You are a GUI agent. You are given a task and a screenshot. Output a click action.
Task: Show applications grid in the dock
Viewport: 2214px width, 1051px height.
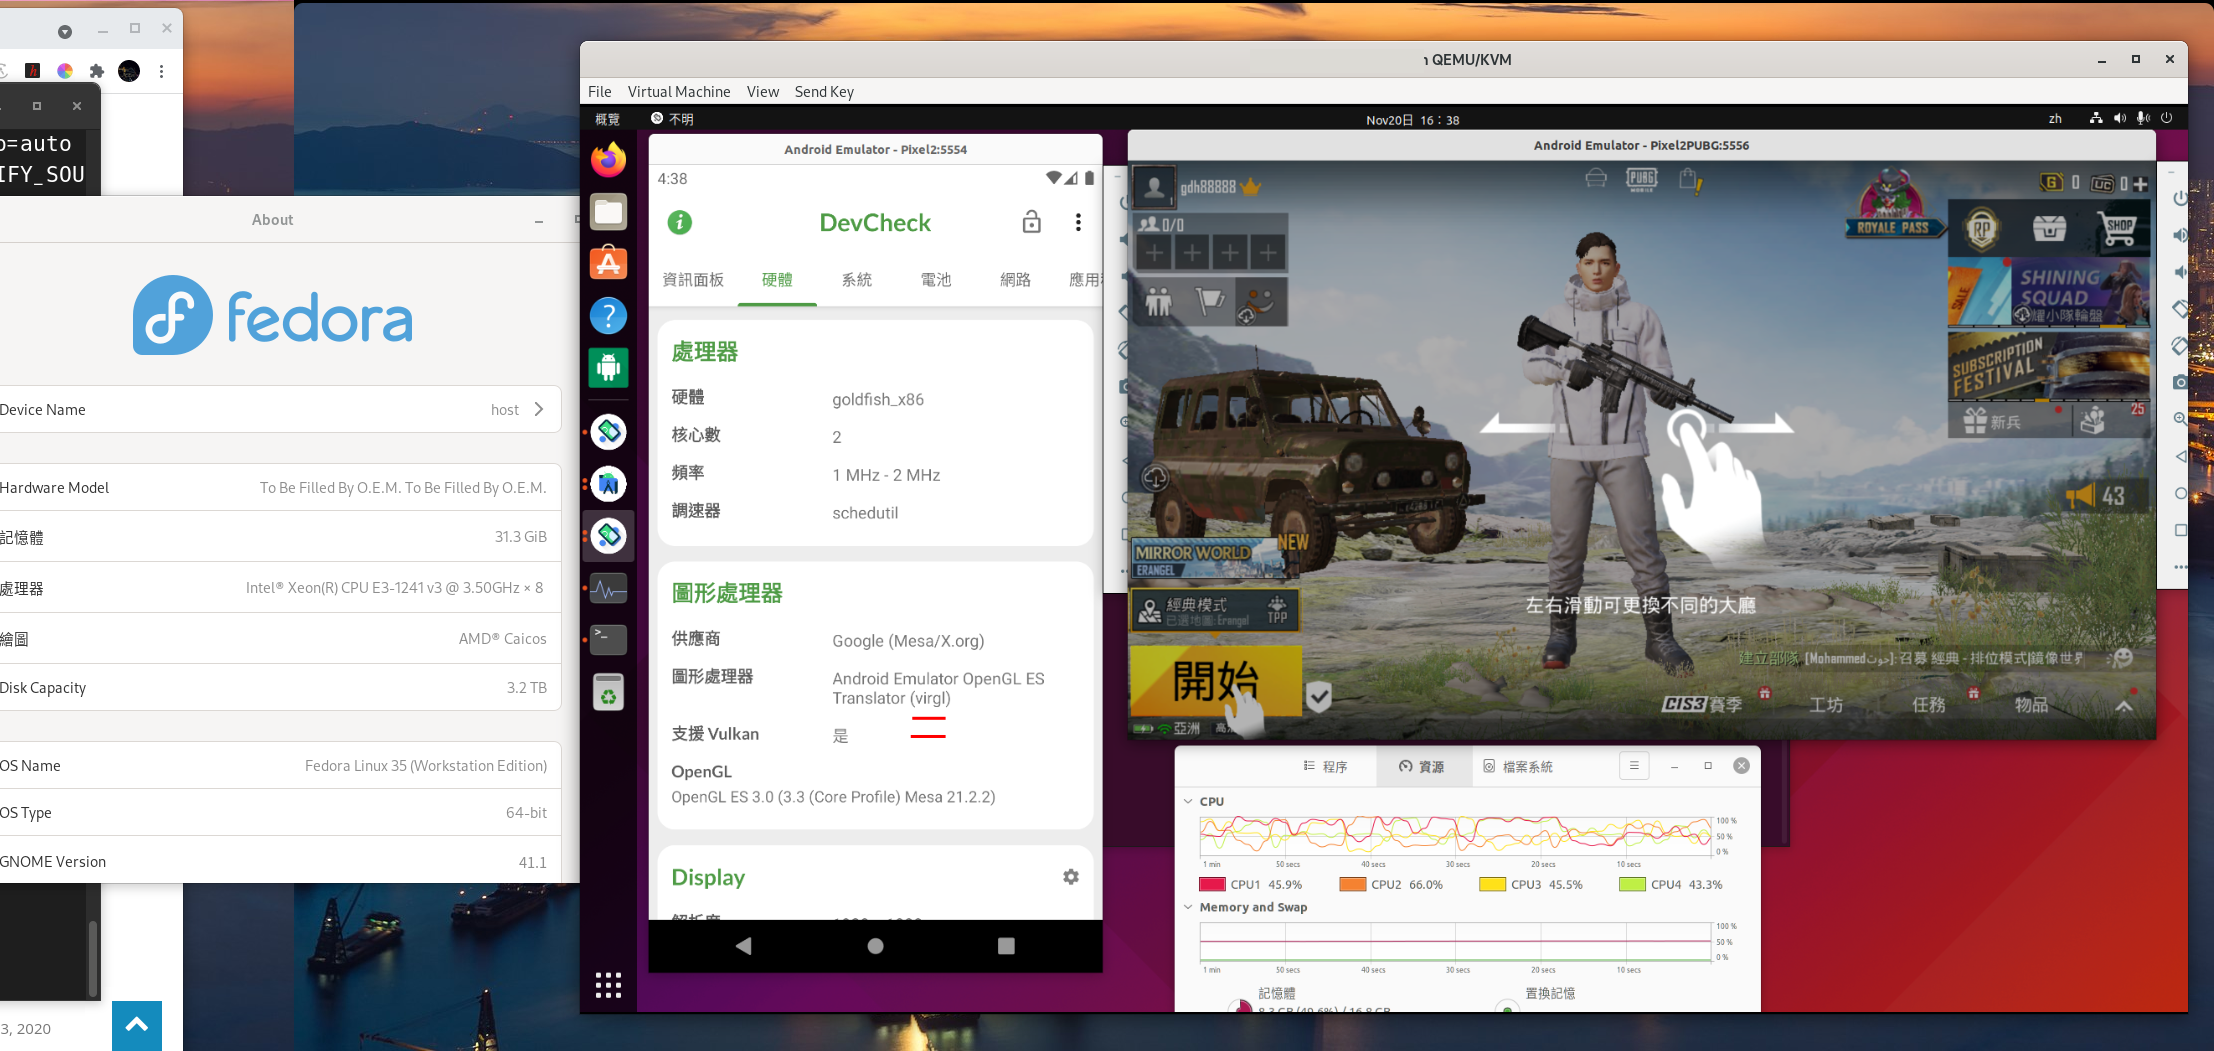(608, 985)
